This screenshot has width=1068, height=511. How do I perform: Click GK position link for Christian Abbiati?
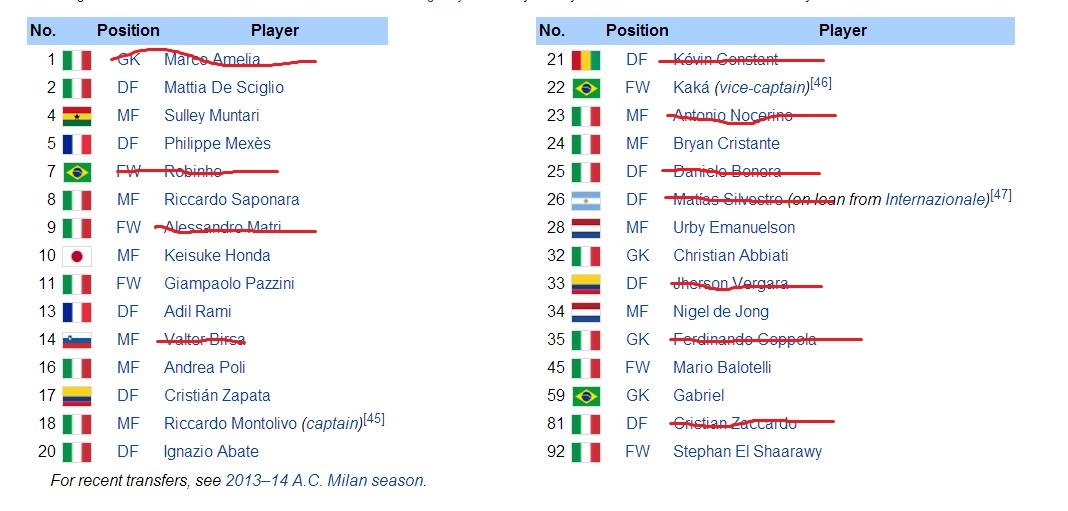point(638,256)
